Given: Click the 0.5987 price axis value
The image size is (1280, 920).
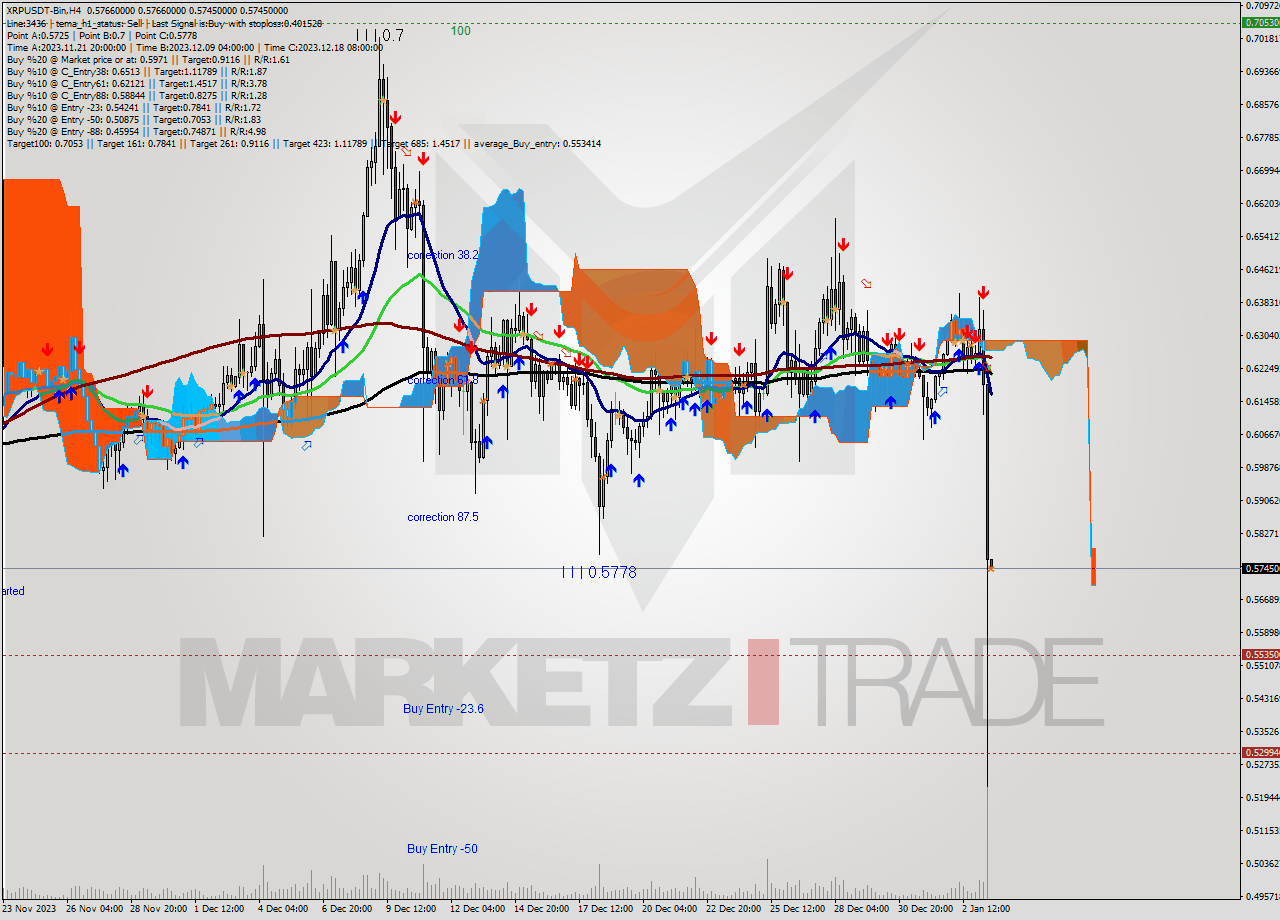Looking at the screenshot, I should (x=1263, y=467).
